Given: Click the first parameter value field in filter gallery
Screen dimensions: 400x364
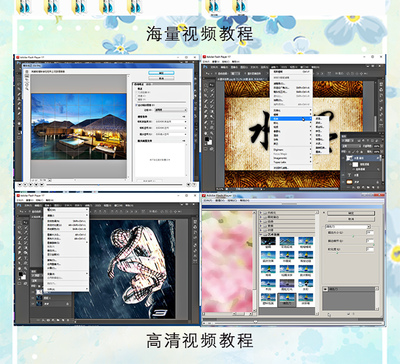Looking at the screenshot, I should 370,233.
